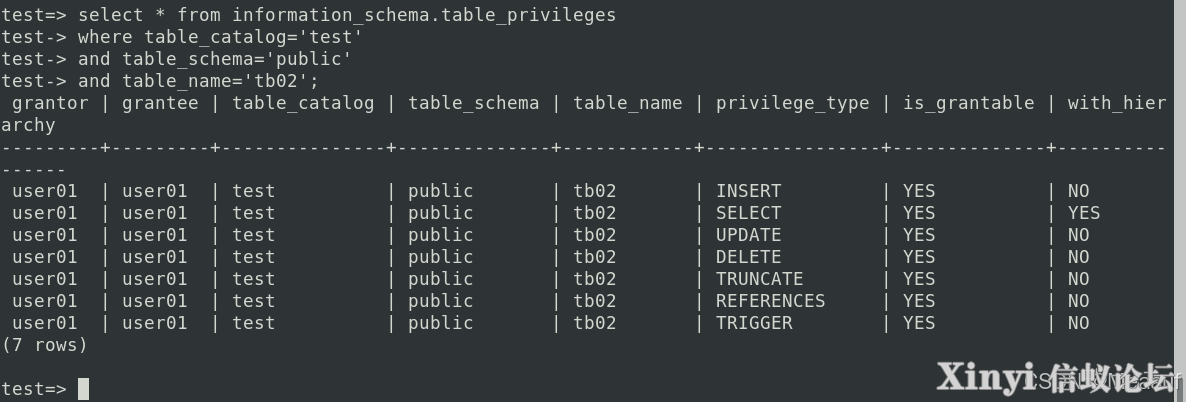1186x402 pixels.
Task: Click the INSERT privilege entry
Action: coord(749,191)
